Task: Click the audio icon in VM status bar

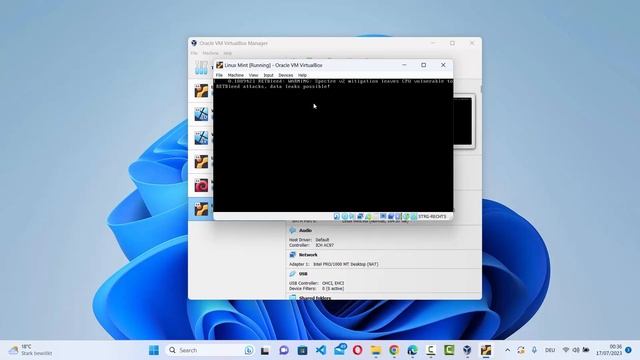Action: pyautogui.click(x=351, y=216)
